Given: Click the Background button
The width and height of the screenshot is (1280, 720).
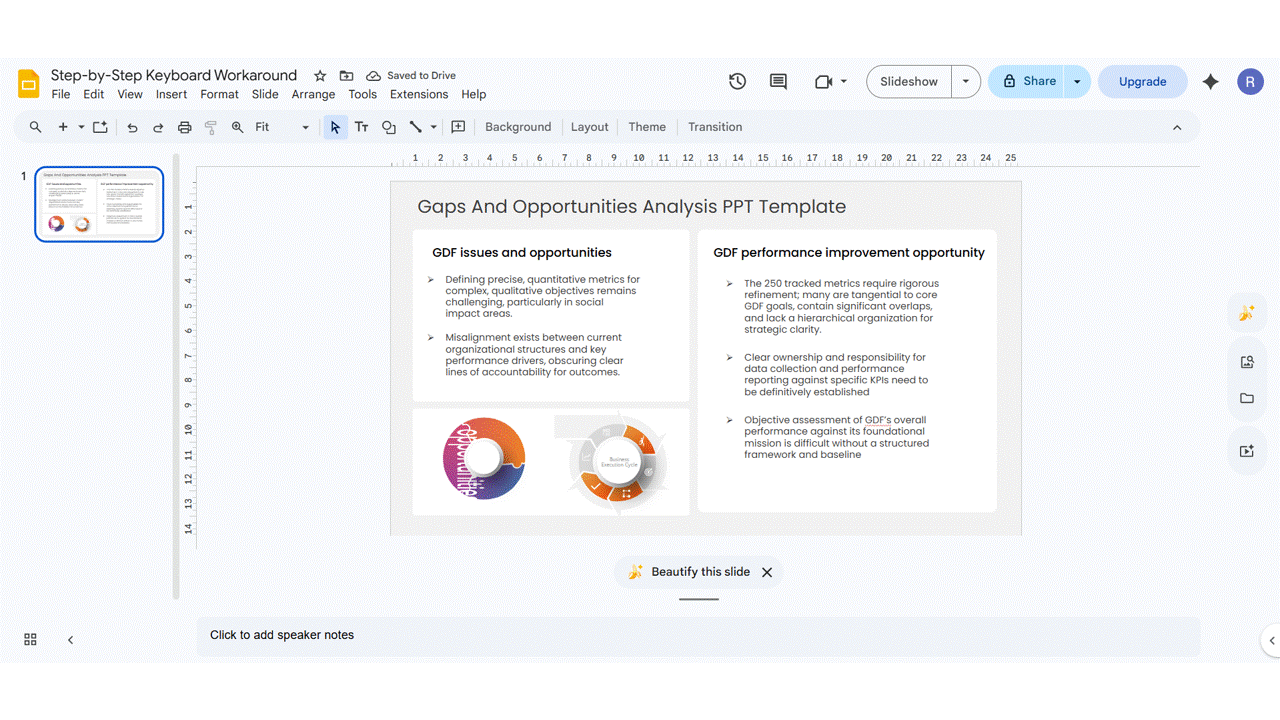Looking at the screenshot, I should click(x=518, y=127).
